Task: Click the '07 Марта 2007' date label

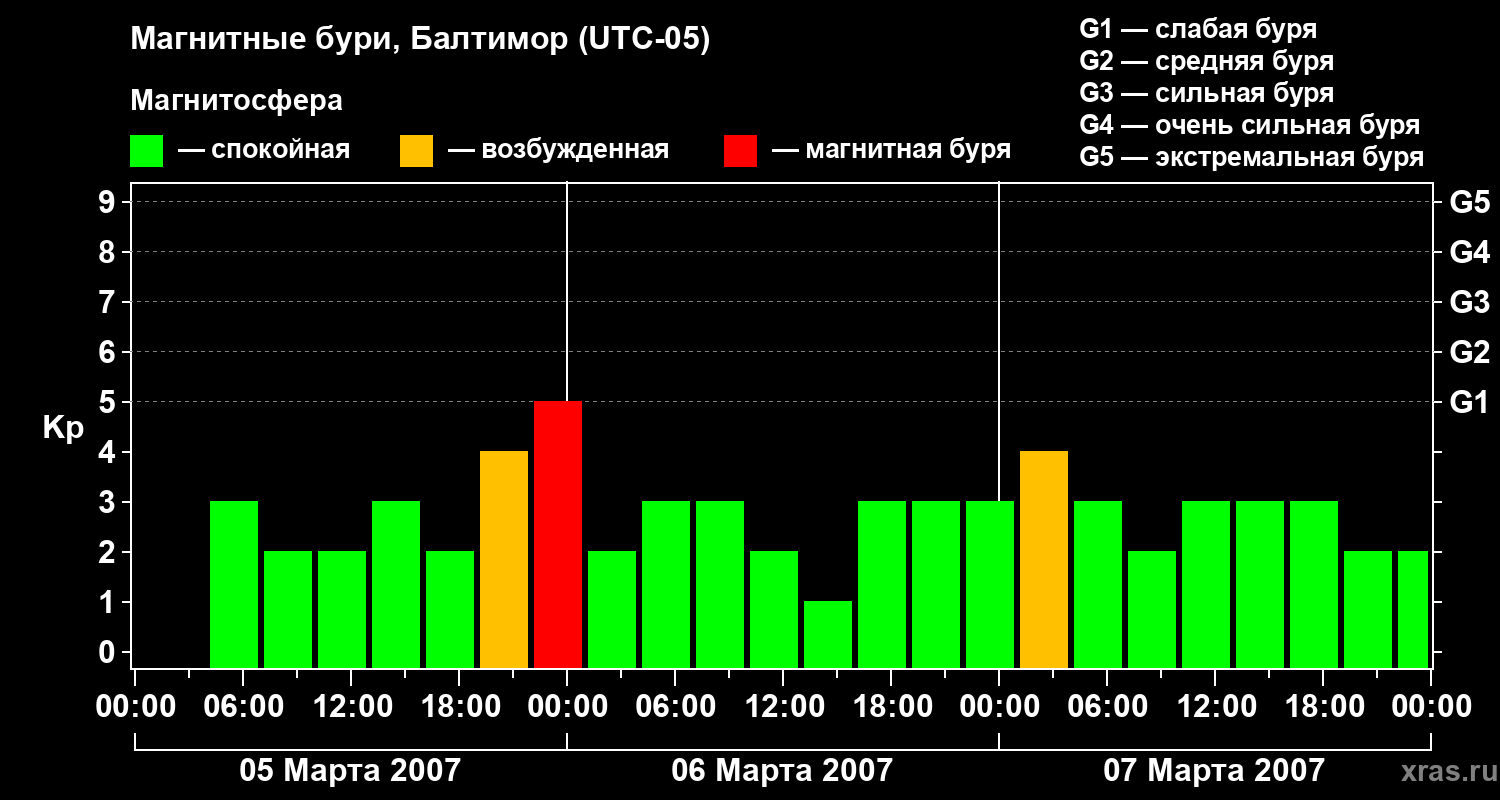Action: point(1214,770)
